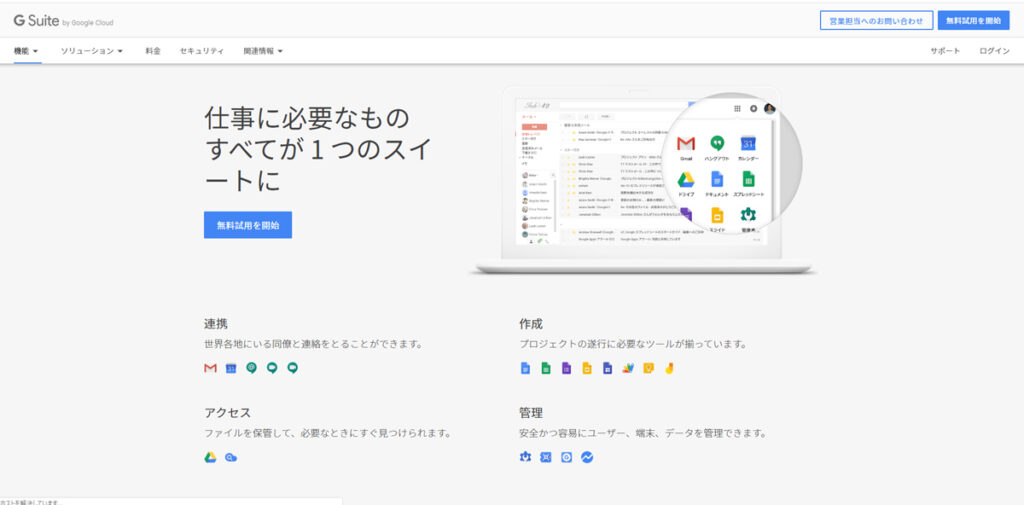Go to the セキュリティ page
Screen dimensions: 1024x505
click(202, 51)
